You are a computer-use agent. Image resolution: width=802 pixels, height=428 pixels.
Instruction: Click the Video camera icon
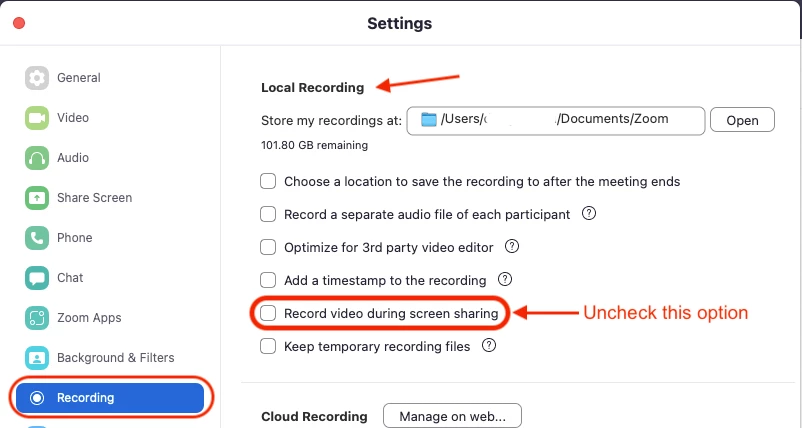37,118
